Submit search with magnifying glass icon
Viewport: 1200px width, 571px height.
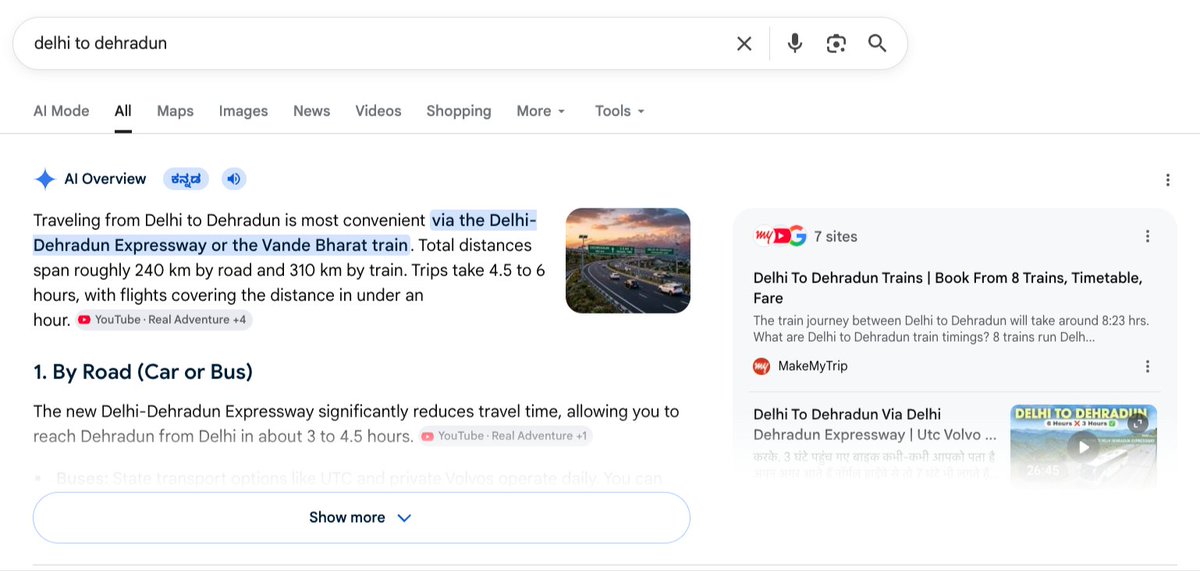877,43
